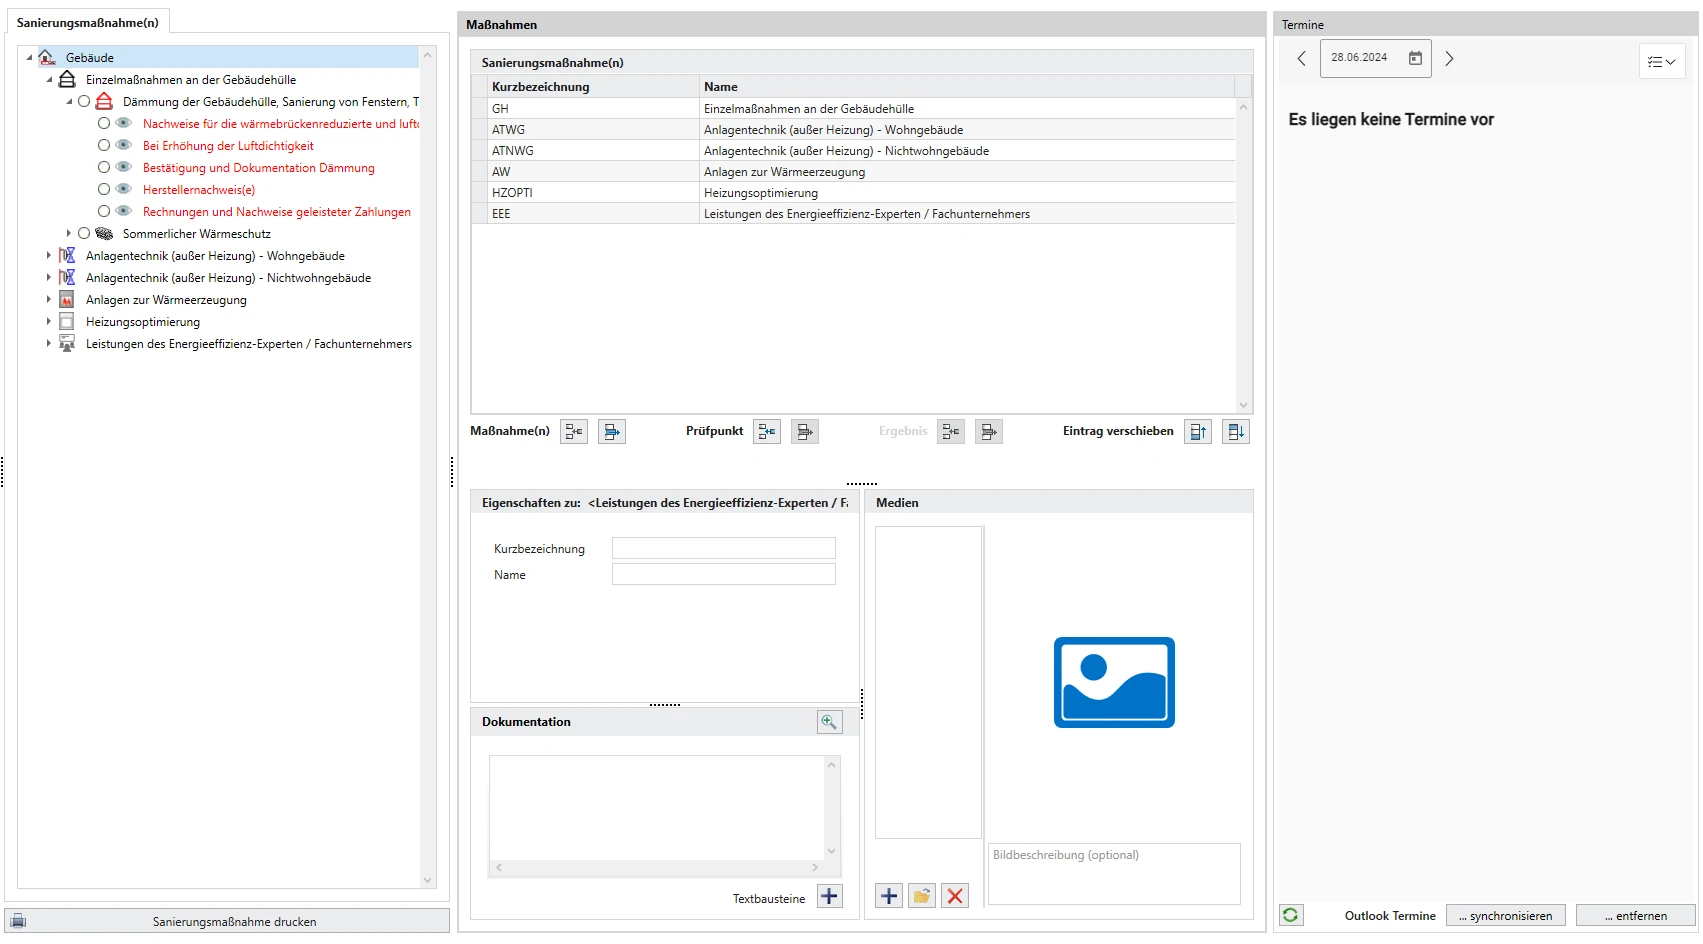The width and height of the screenshot is (1703, 944).
Task: Open the list view dropdown in Termine
Action: (x=1661, y=62)
